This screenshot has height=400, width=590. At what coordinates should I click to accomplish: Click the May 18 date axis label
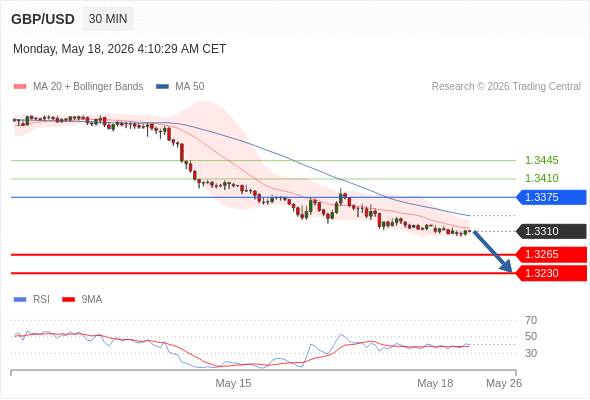(x=435, y=383)
